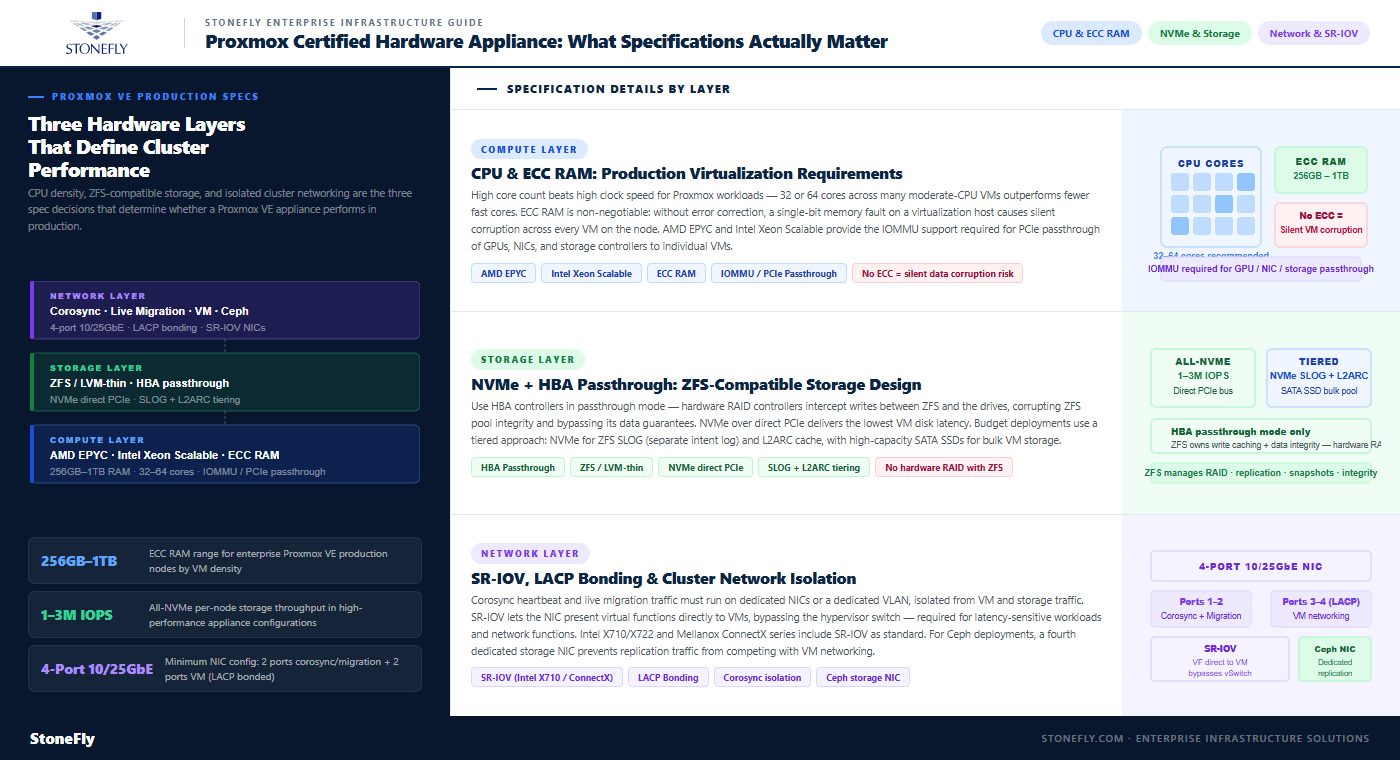1400x760 pixels.
Task: Click the Ports 1–2 Corosync + Migration box
Action: (1202, 609)
